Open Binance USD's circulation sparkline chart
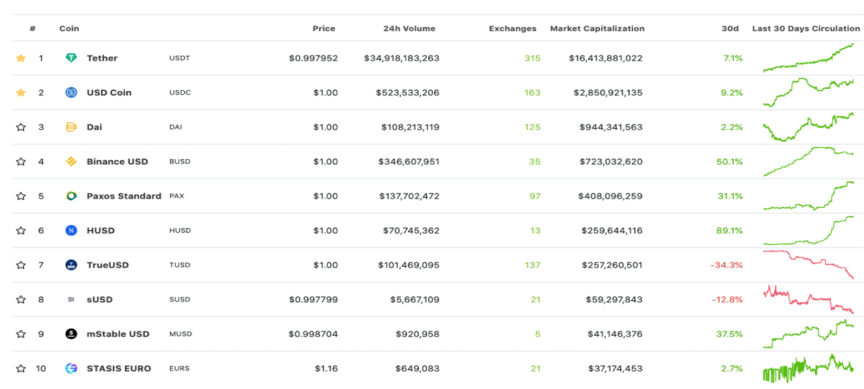This screenshot has height=389, width=864. 808,161
